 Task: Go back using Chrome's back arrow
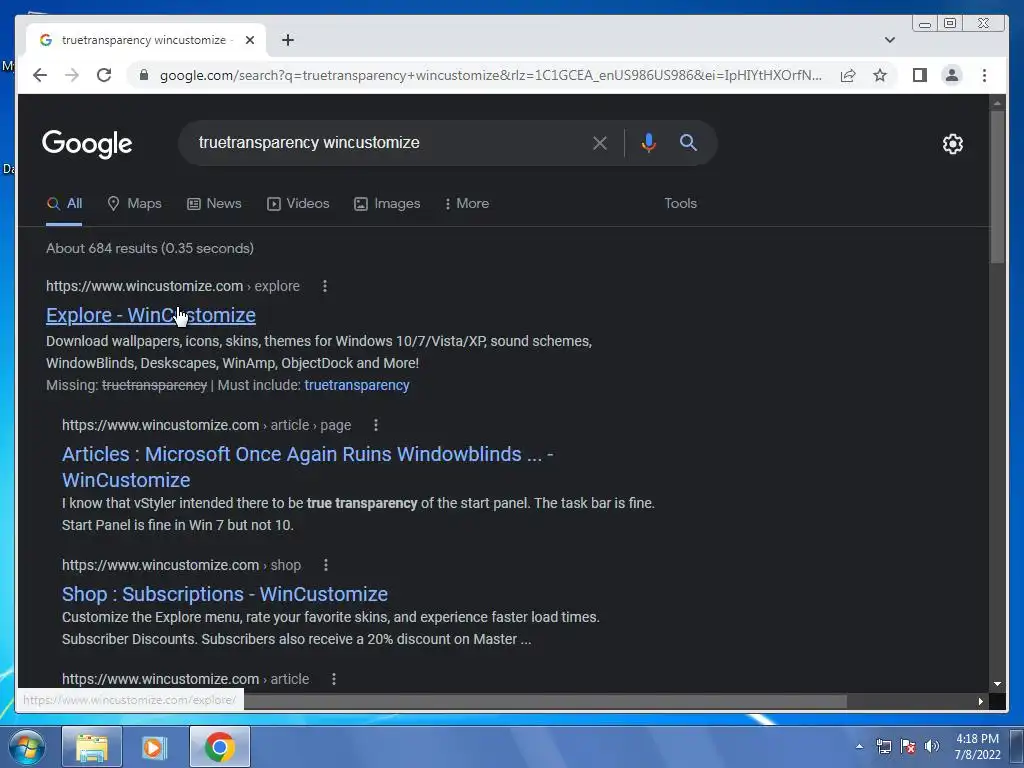point(40,75)
